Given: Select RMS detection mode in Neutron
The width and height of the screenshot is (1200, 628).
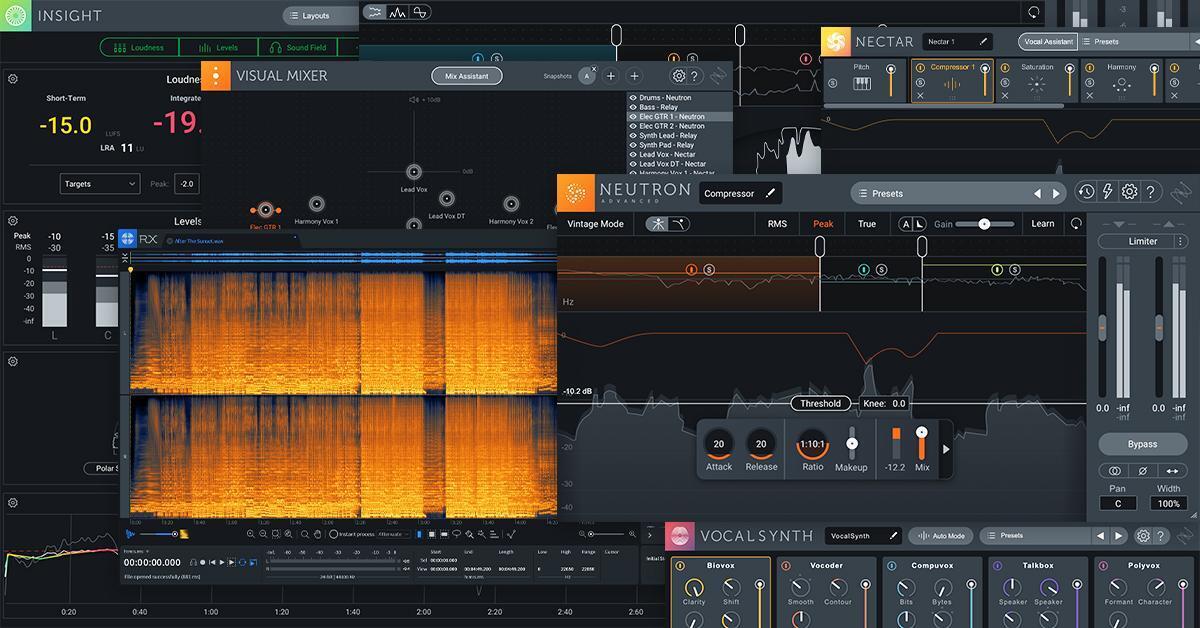Looking at the screenshot, I should pos(777,224).
